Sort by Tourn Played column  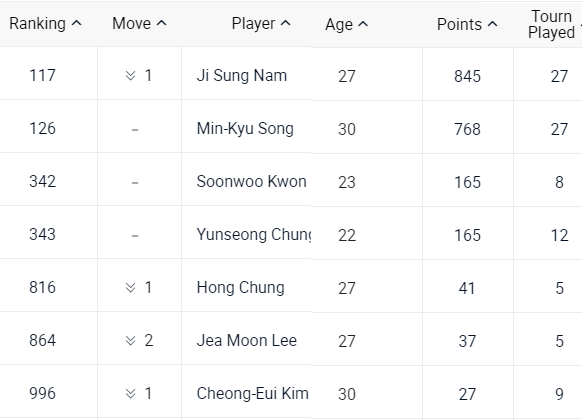554,24
